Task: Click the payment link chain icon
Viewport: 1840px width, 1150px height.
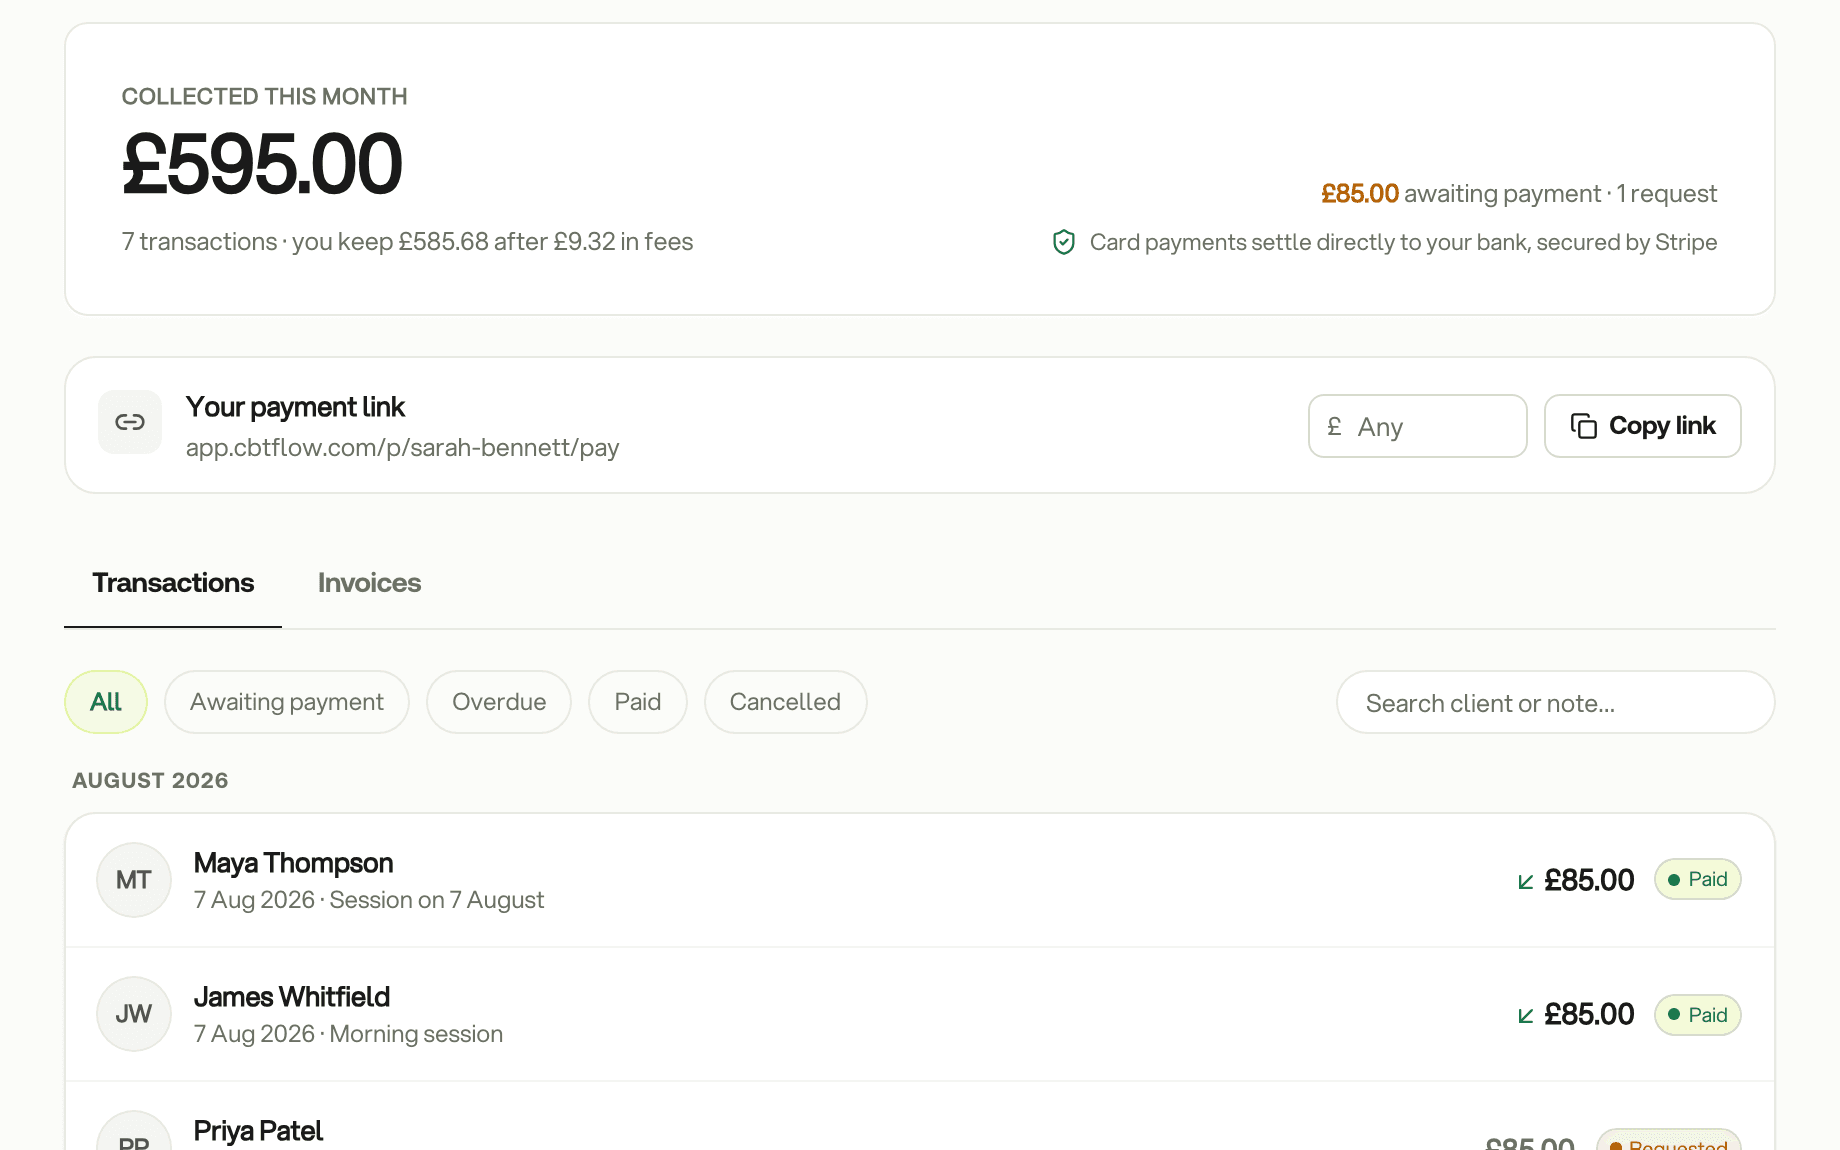Action: point(130,422)
